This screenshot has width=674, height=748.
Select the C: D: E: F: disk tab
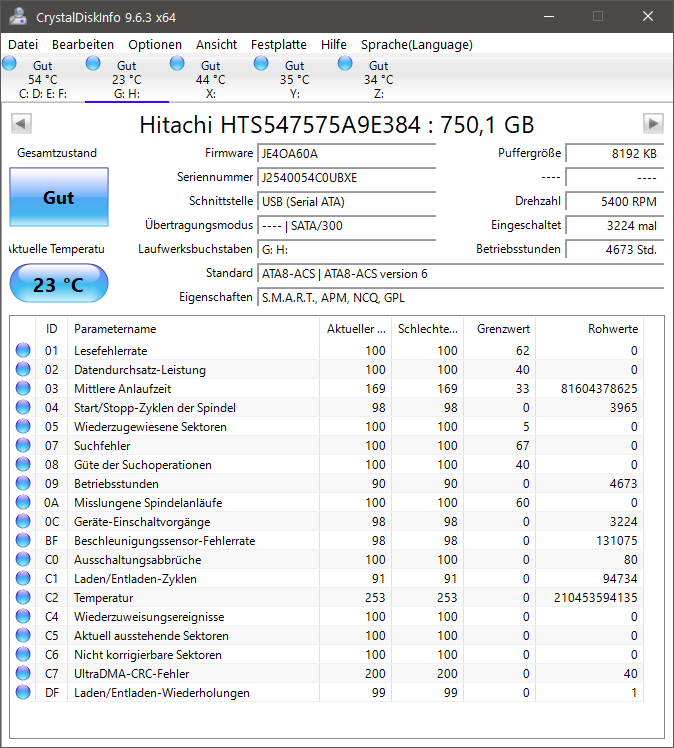click(43, 79)
